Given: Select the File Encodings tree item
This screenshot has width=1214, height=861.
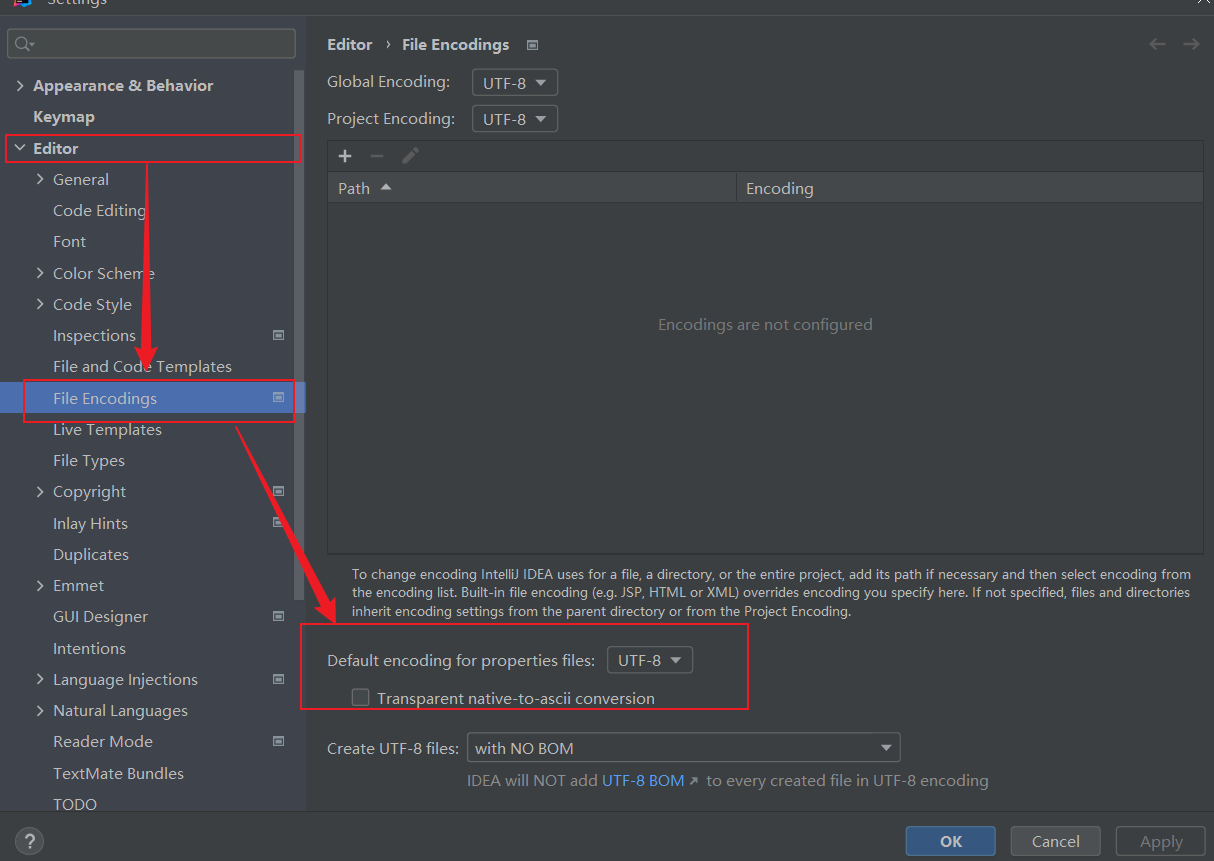Looking at the screenshot, I should coord(150,398).
